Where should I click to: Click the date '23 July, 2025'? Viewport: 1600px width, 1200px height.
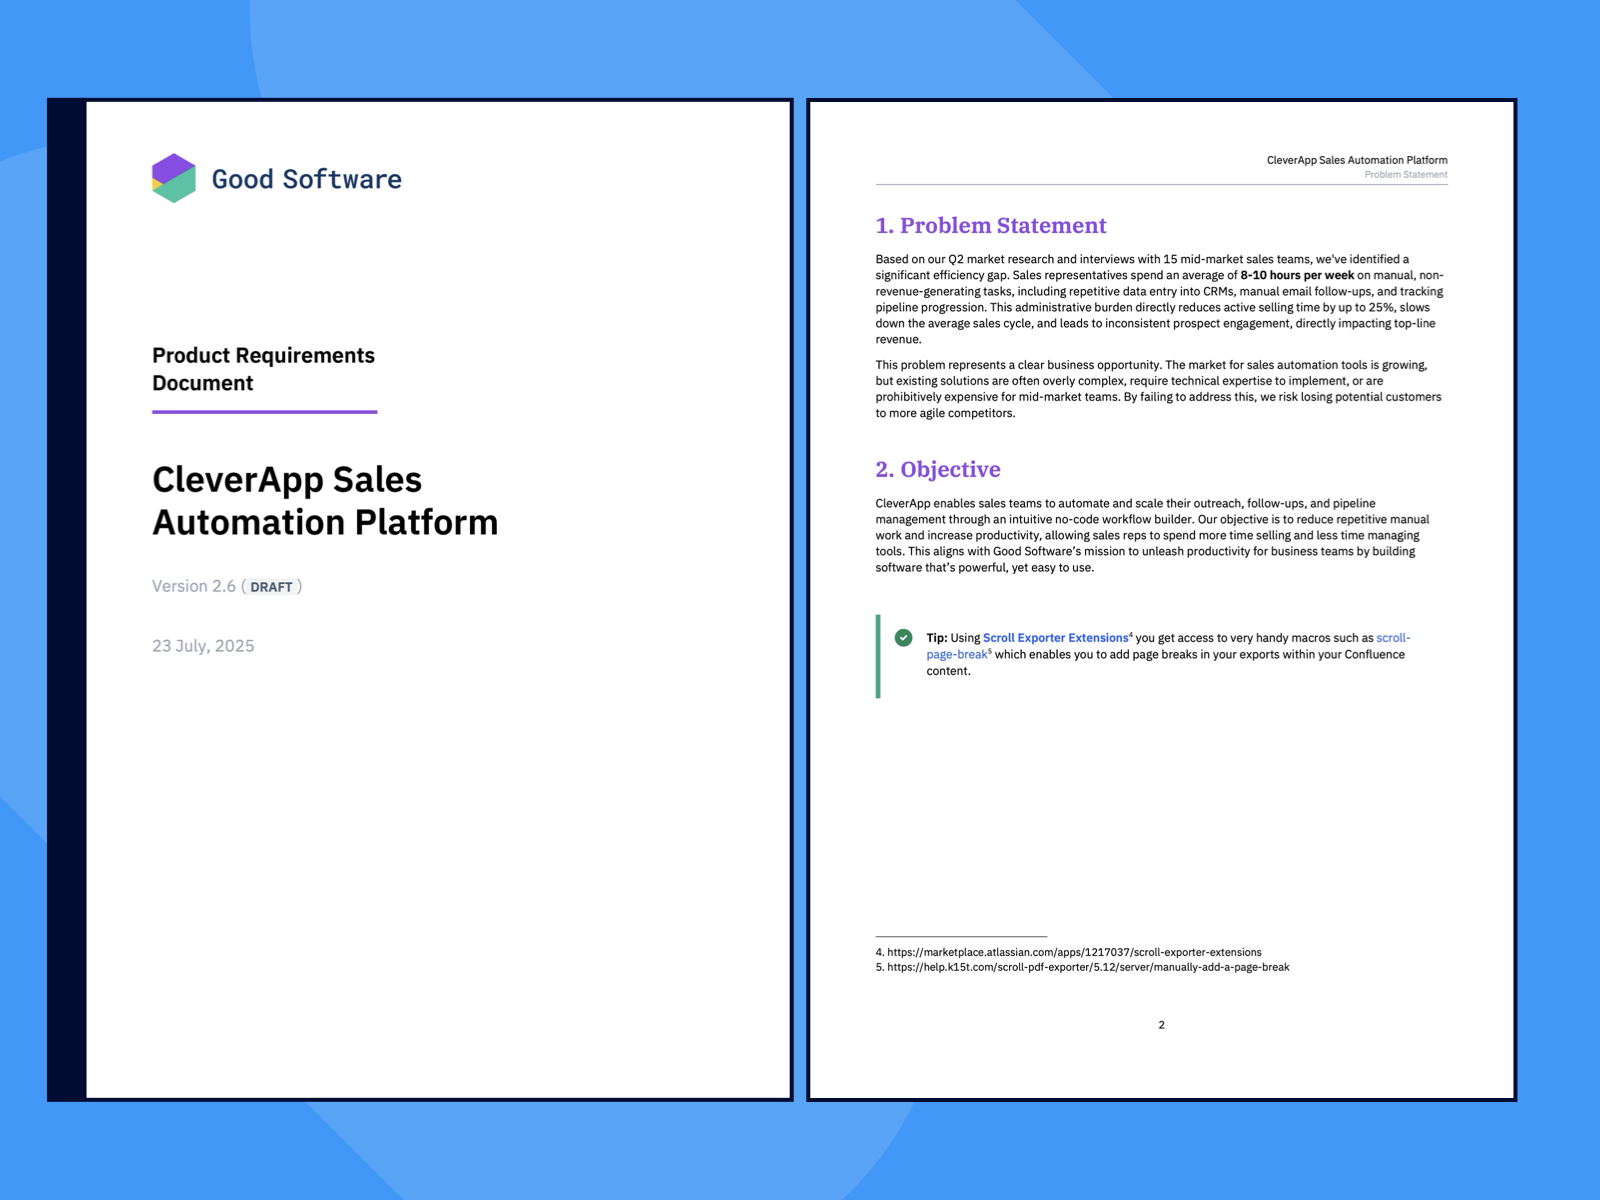203,646
